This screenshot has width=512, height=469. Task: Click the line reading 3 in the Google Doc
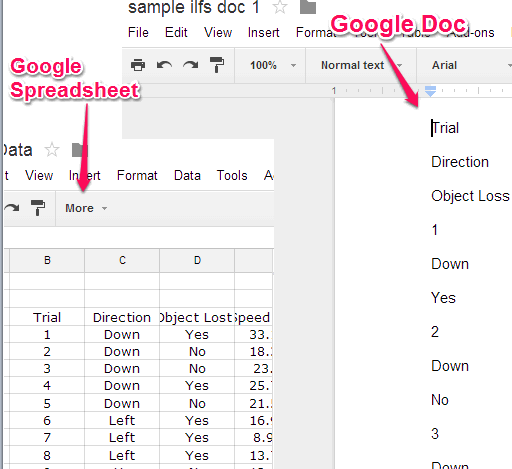pos(435,434)
